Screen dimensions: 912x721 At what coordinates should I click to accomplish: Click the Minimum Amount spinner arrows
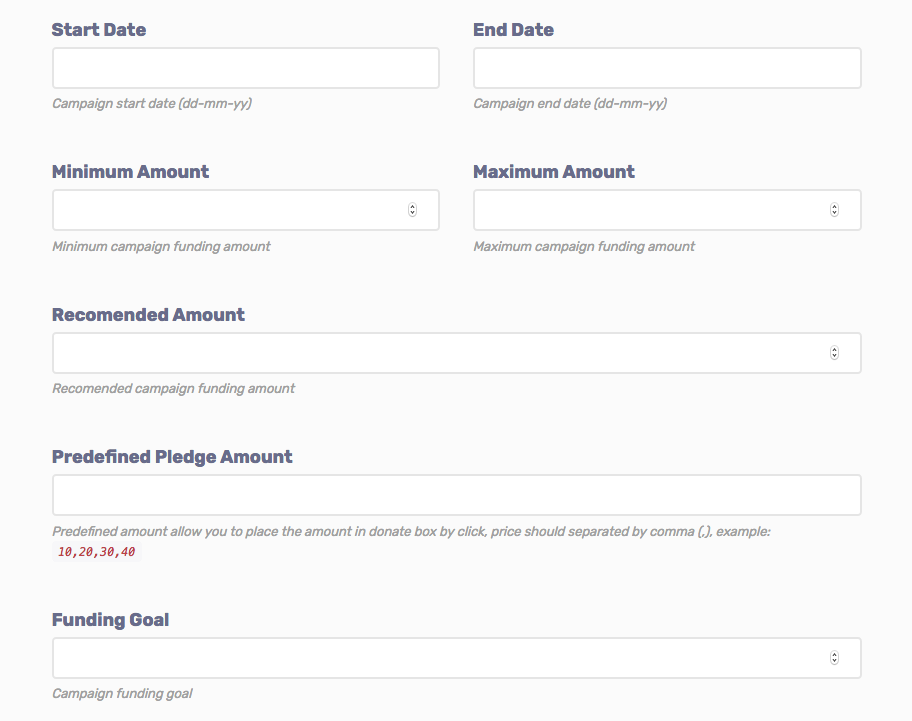click(x=412, y=210)
